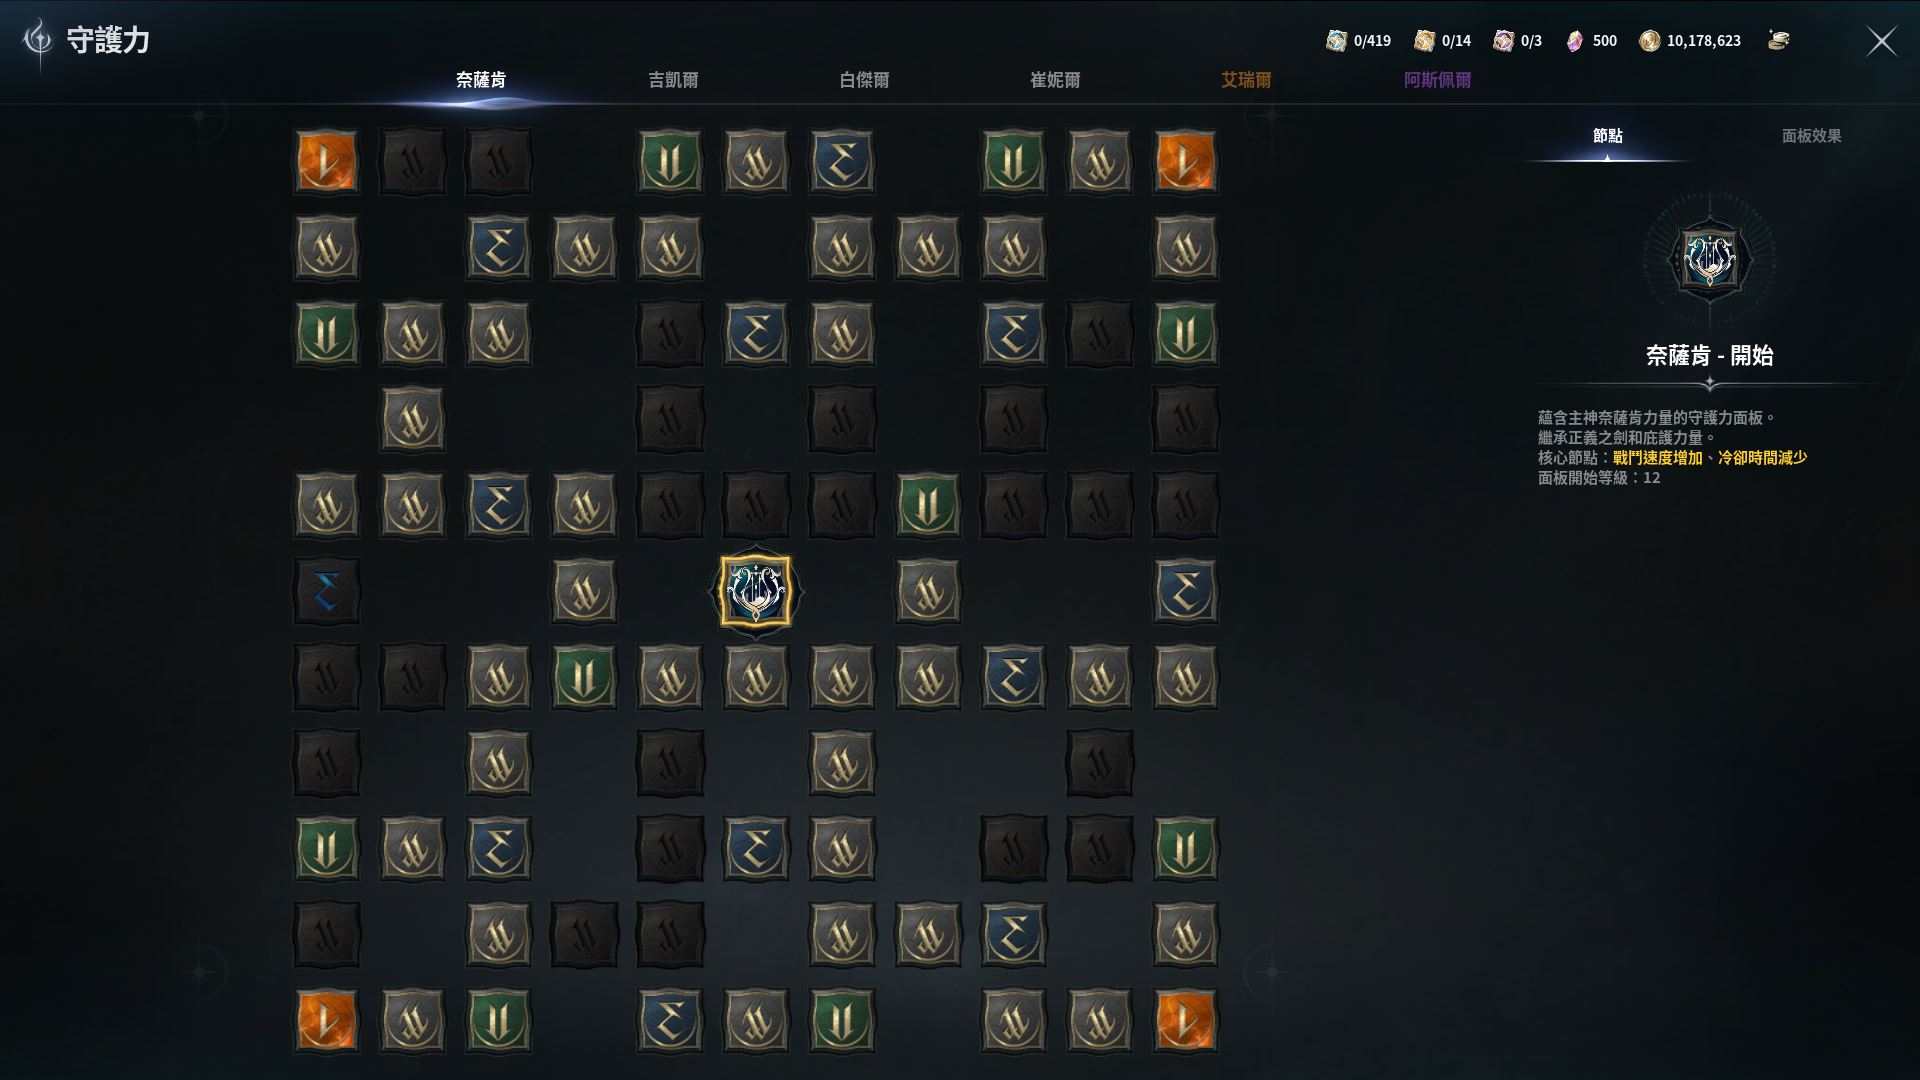Click the pink crystal 500 currency icon
This screenshot has width=1920, height=1080.
tap(1575, 40)
